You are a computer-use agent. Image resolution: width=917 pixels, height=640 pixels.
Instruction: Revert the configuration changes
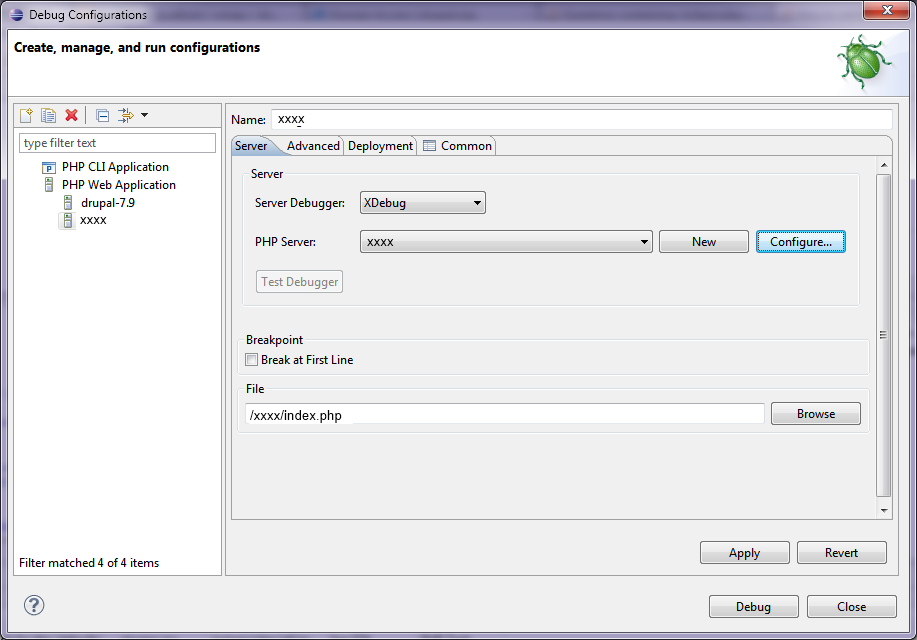click(x=842, y=553)
